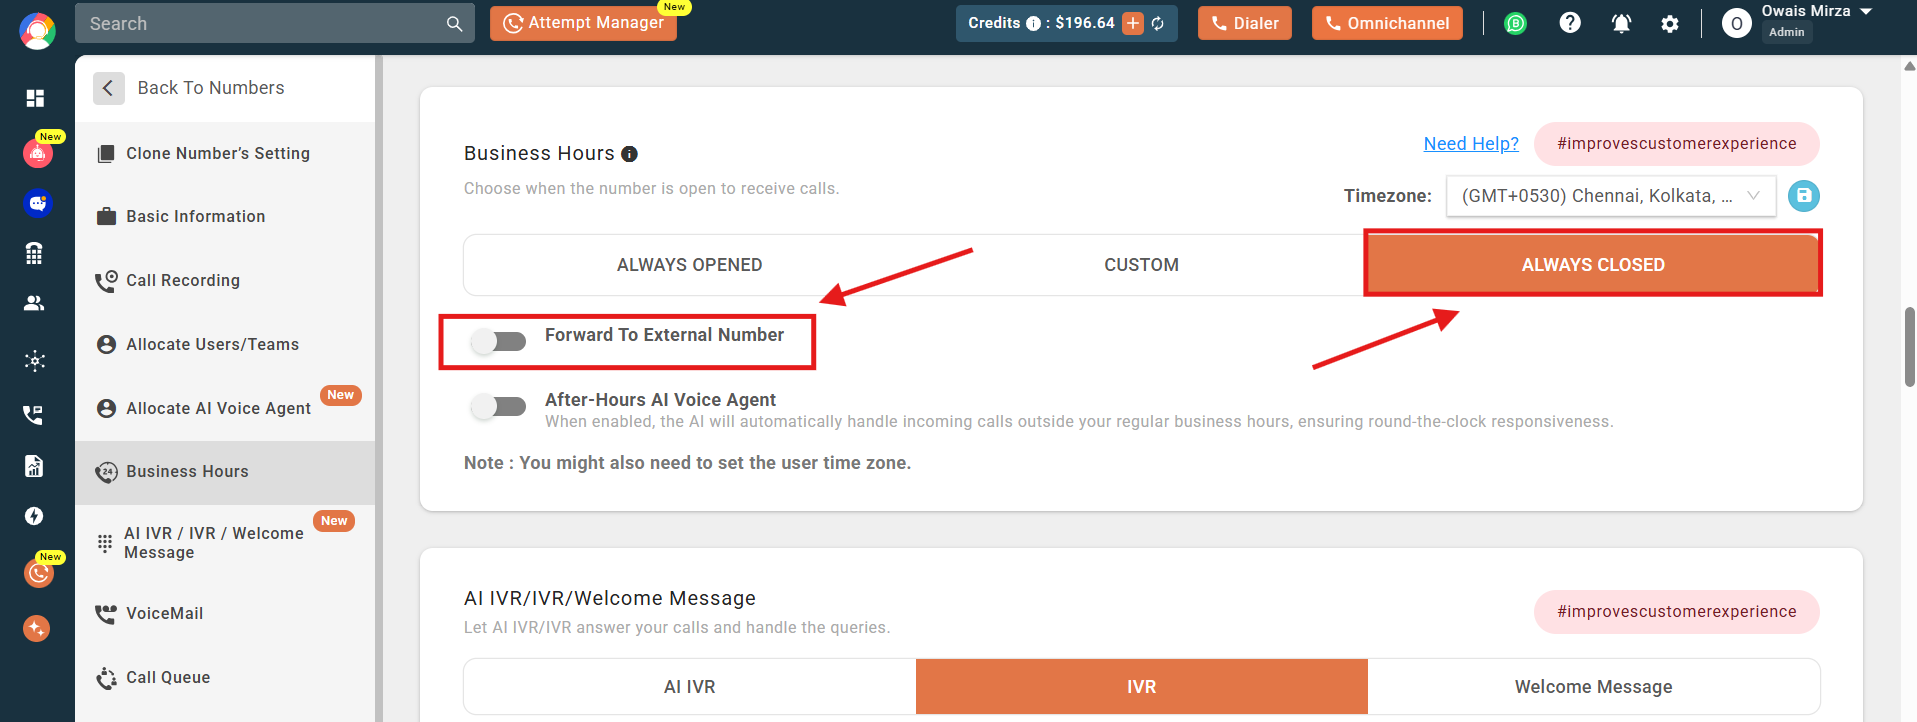This screenshot has width=1917, height=722.
Task: Click the Credits $196.64 balance text
Action: click(x=1041, y=23)
